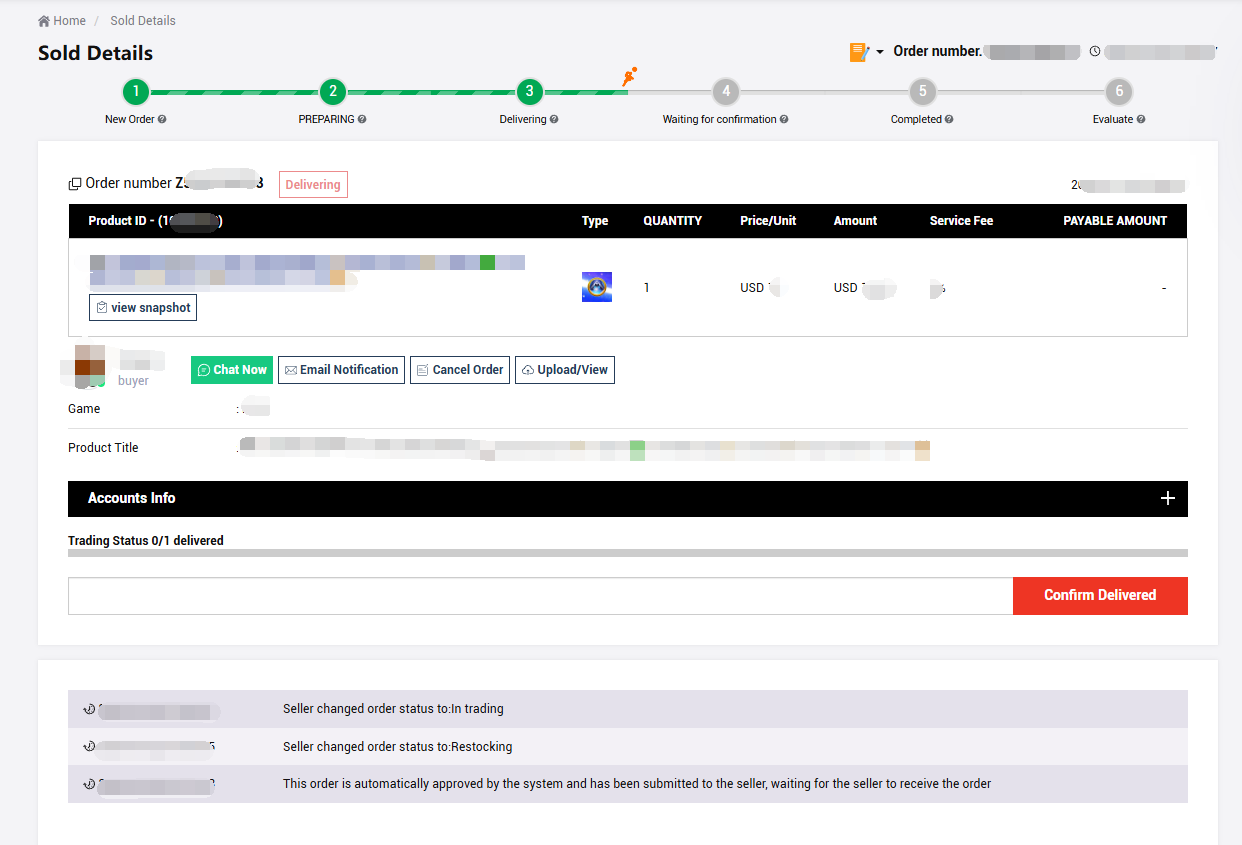Open Upload/View

(564, 370)
